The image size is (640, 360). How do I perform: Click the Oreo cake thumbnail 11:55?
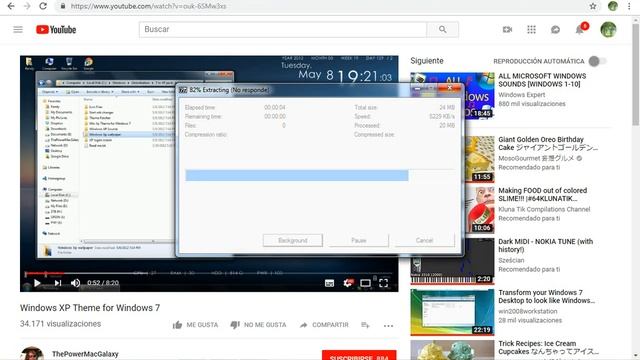point(479,159)
